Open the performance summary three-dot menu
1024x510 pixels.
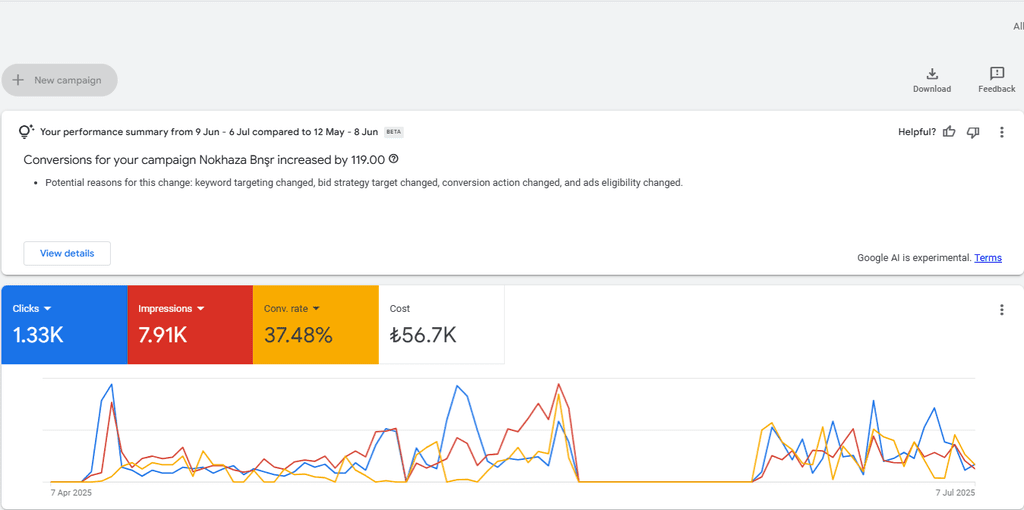(x=1002, y=132)
